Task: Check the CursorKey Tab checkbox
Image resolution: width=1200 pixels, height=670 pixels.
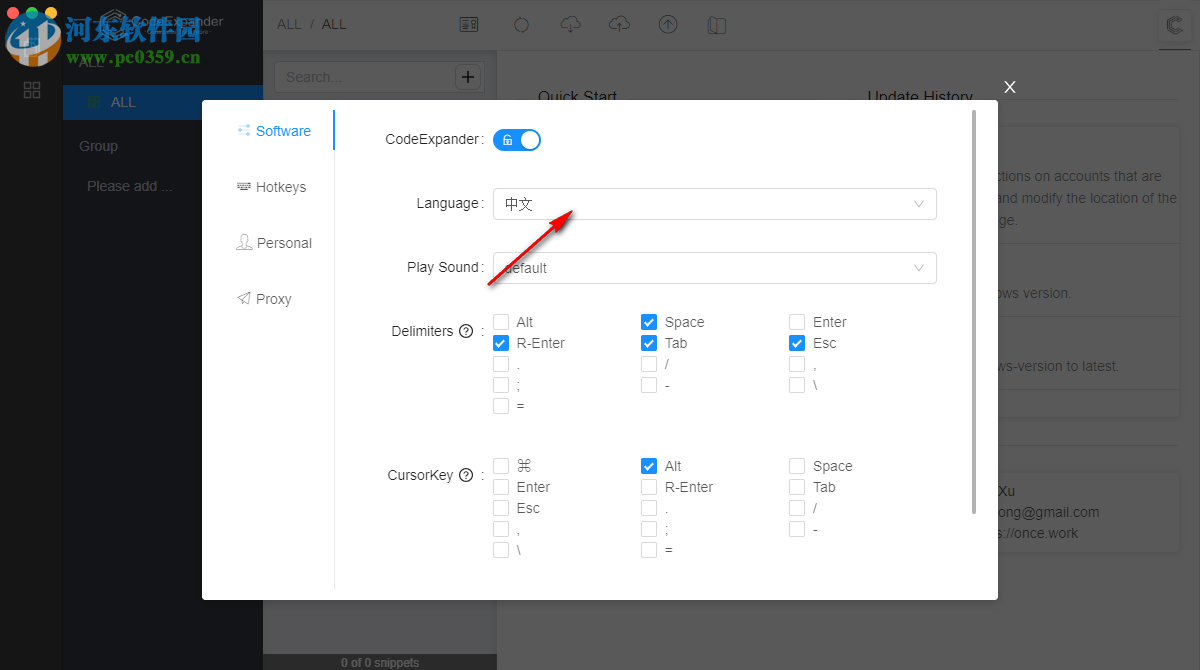Action: [x=797, y=487]
